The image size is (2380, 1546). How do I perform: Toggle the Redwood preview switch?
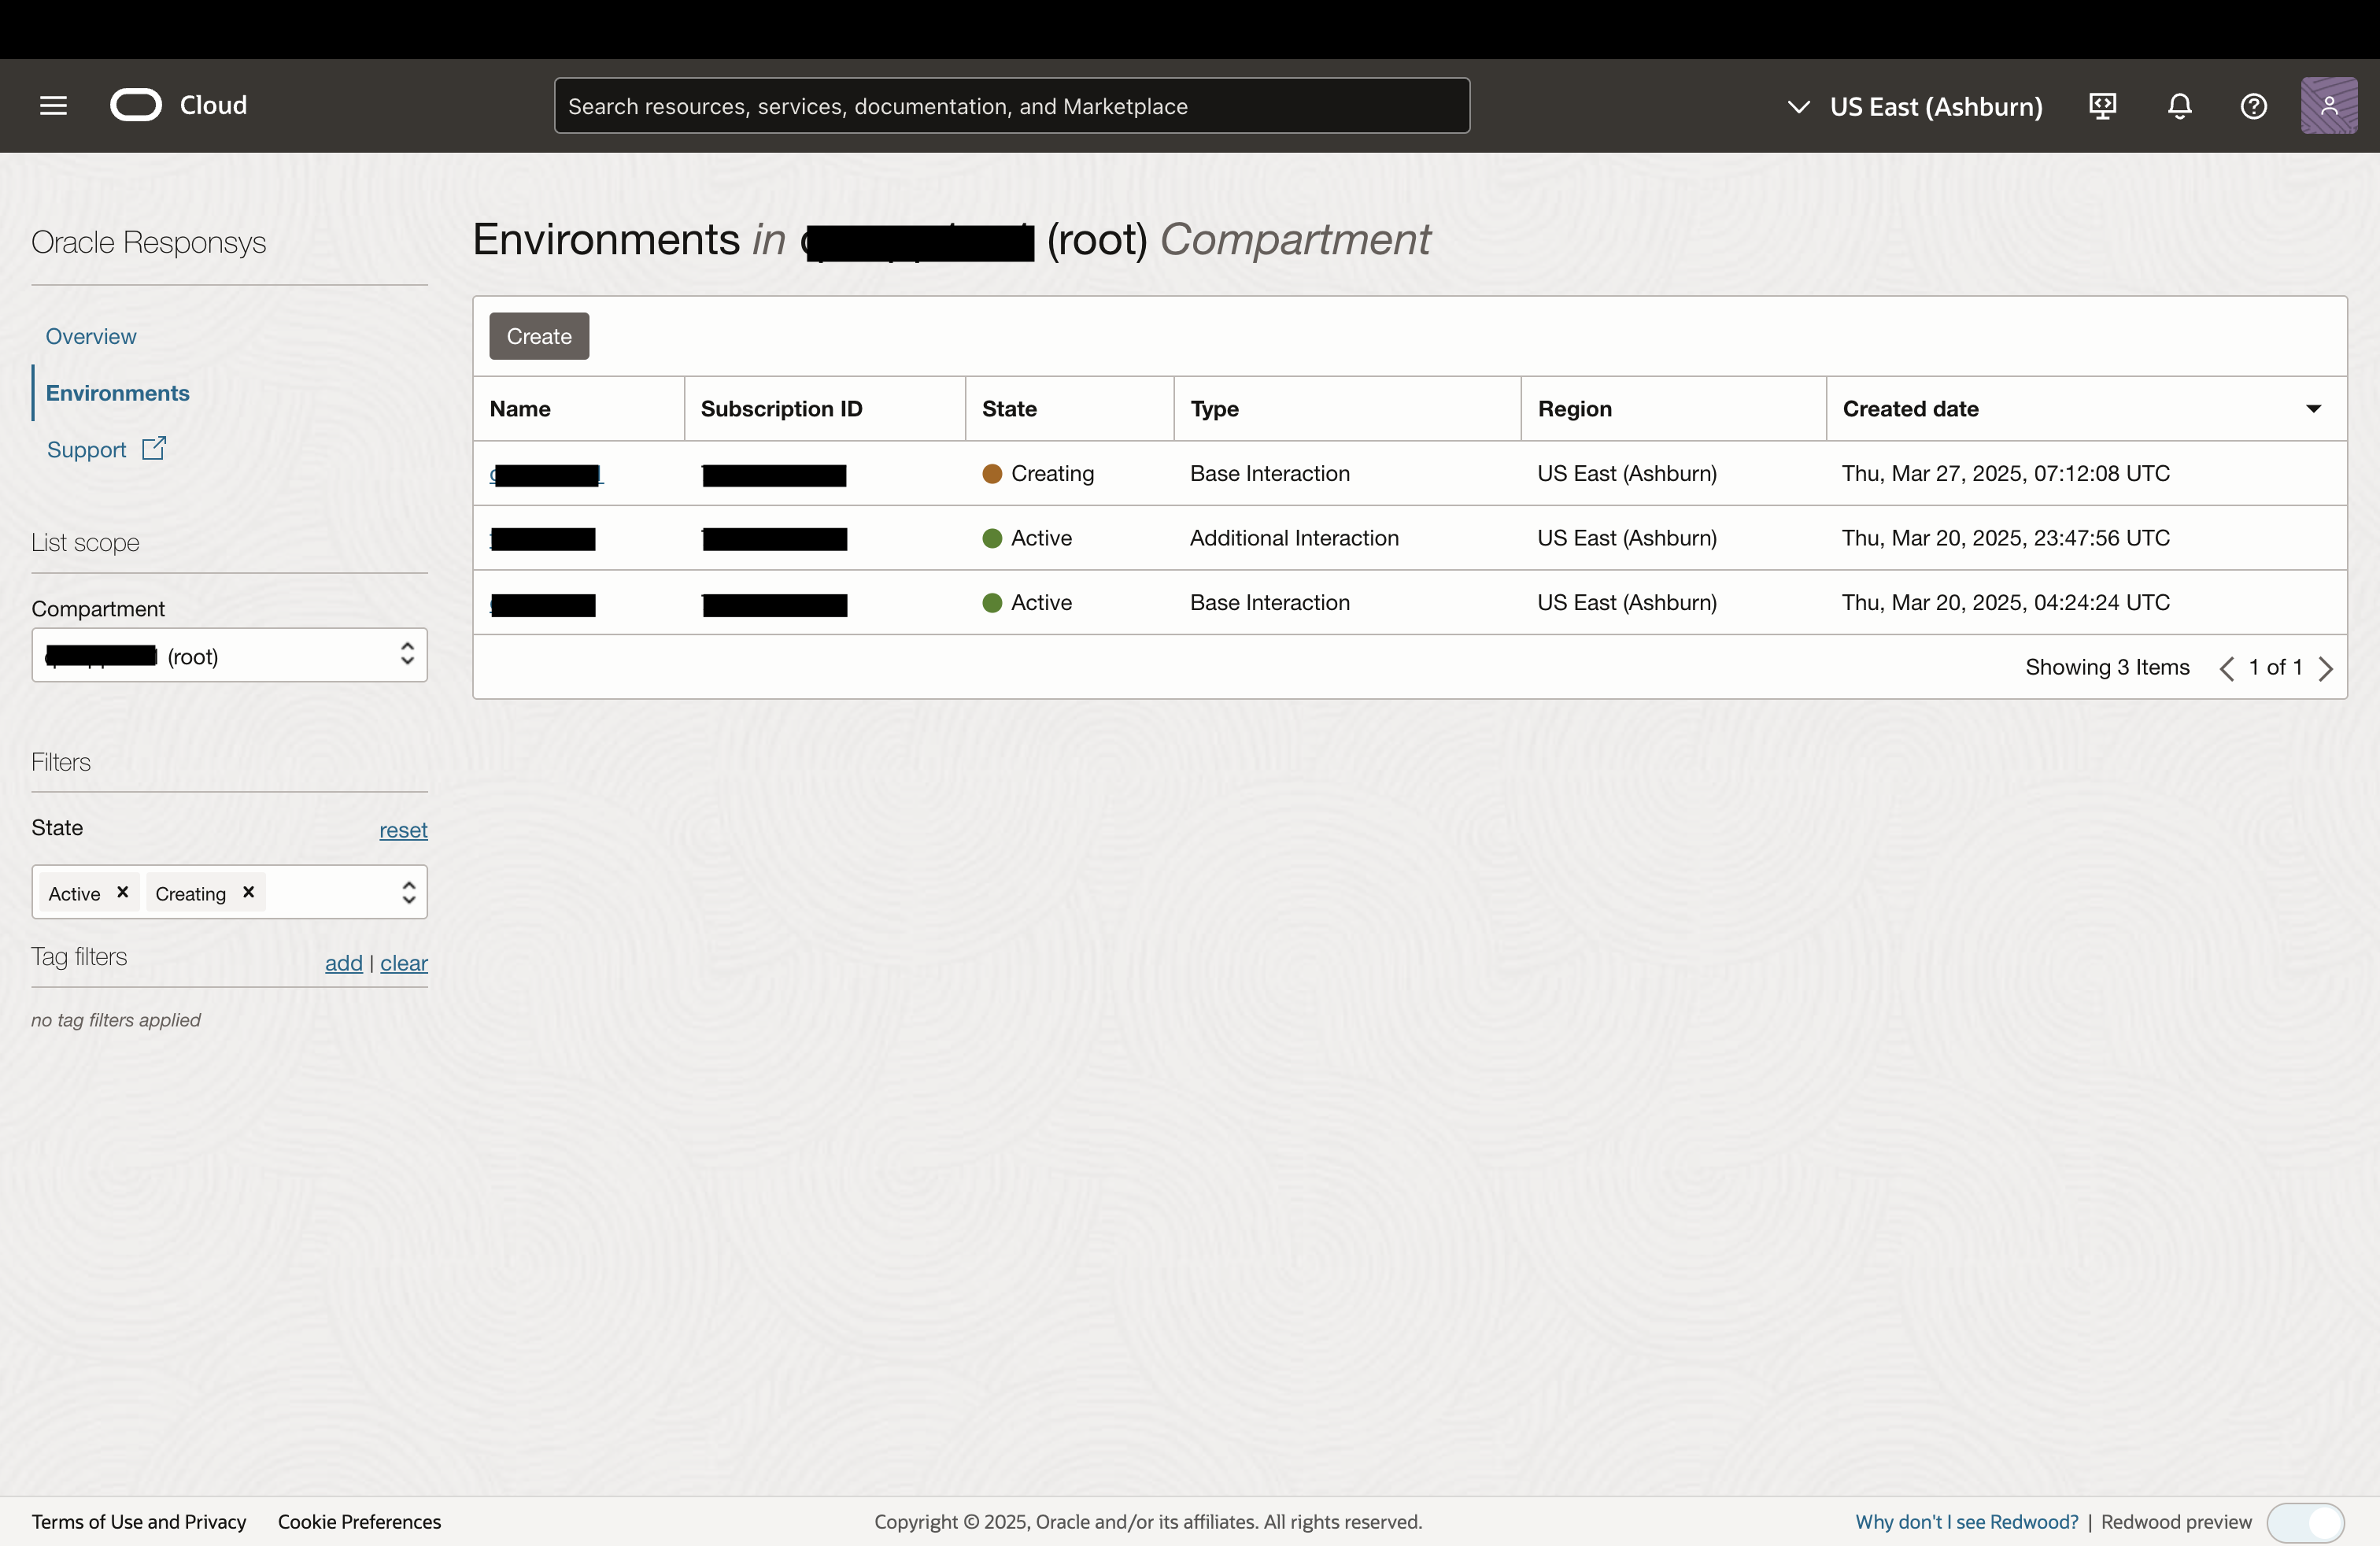tap(2305, 1522)
